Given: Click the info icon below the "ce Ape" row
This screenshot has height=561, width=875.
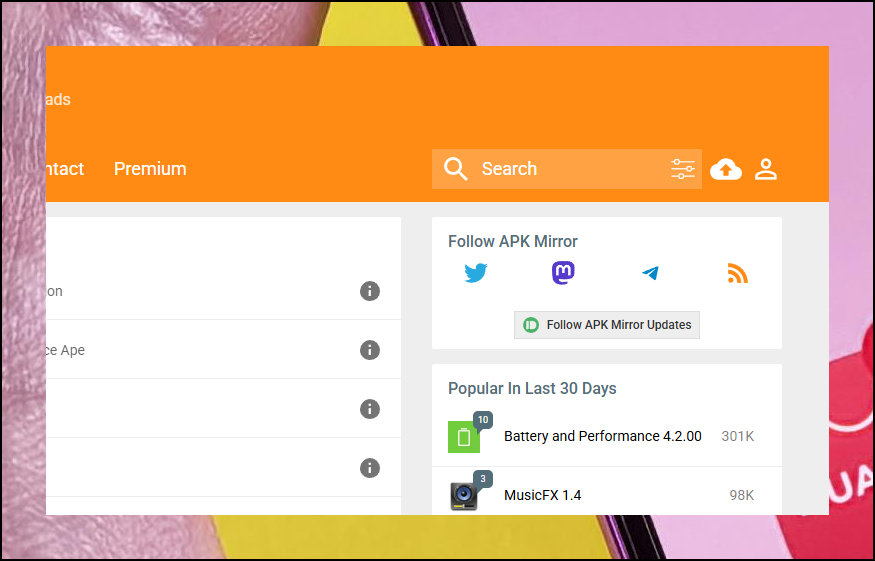Looking at the screenshot, I should (x=369, y=409).
